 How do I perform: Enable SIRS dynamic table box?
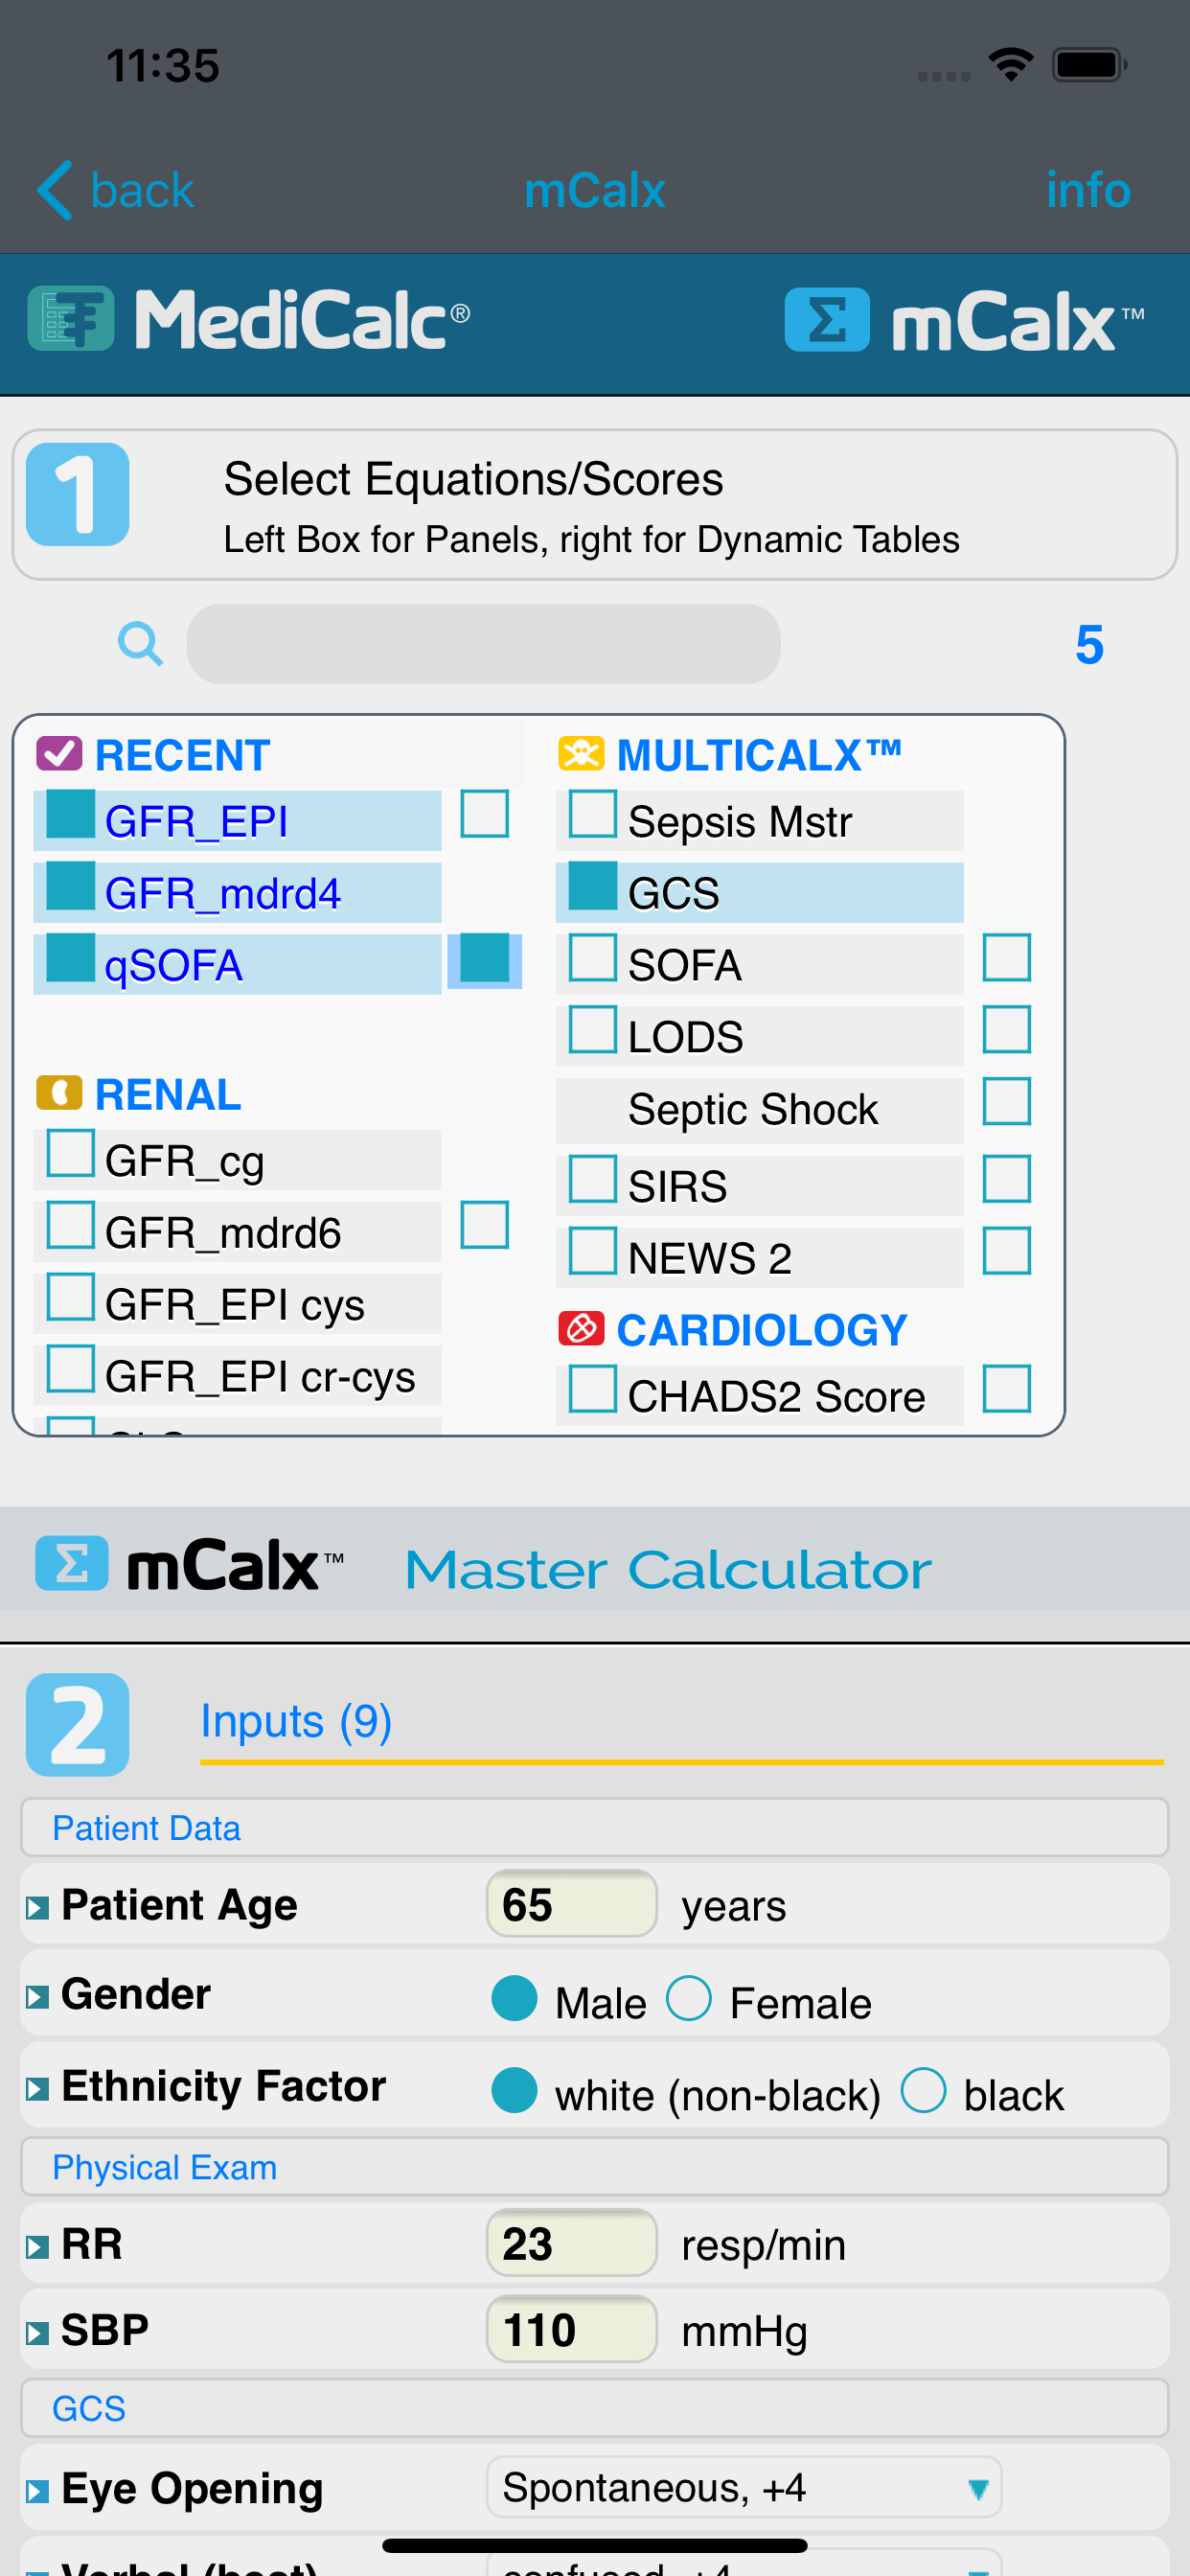click(1007, 1178)
